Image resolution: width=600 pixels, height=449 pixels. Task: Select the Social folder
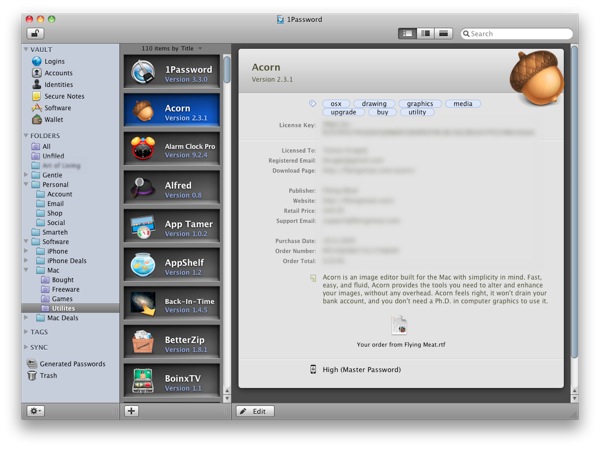[51, 222]
